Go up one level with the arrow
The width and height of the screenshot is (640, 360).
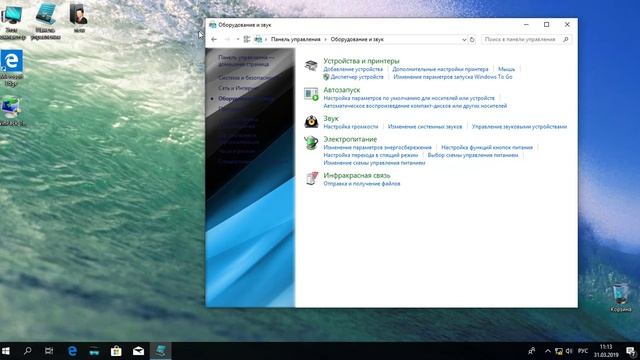pyautogui.click(x=247, y=39)
